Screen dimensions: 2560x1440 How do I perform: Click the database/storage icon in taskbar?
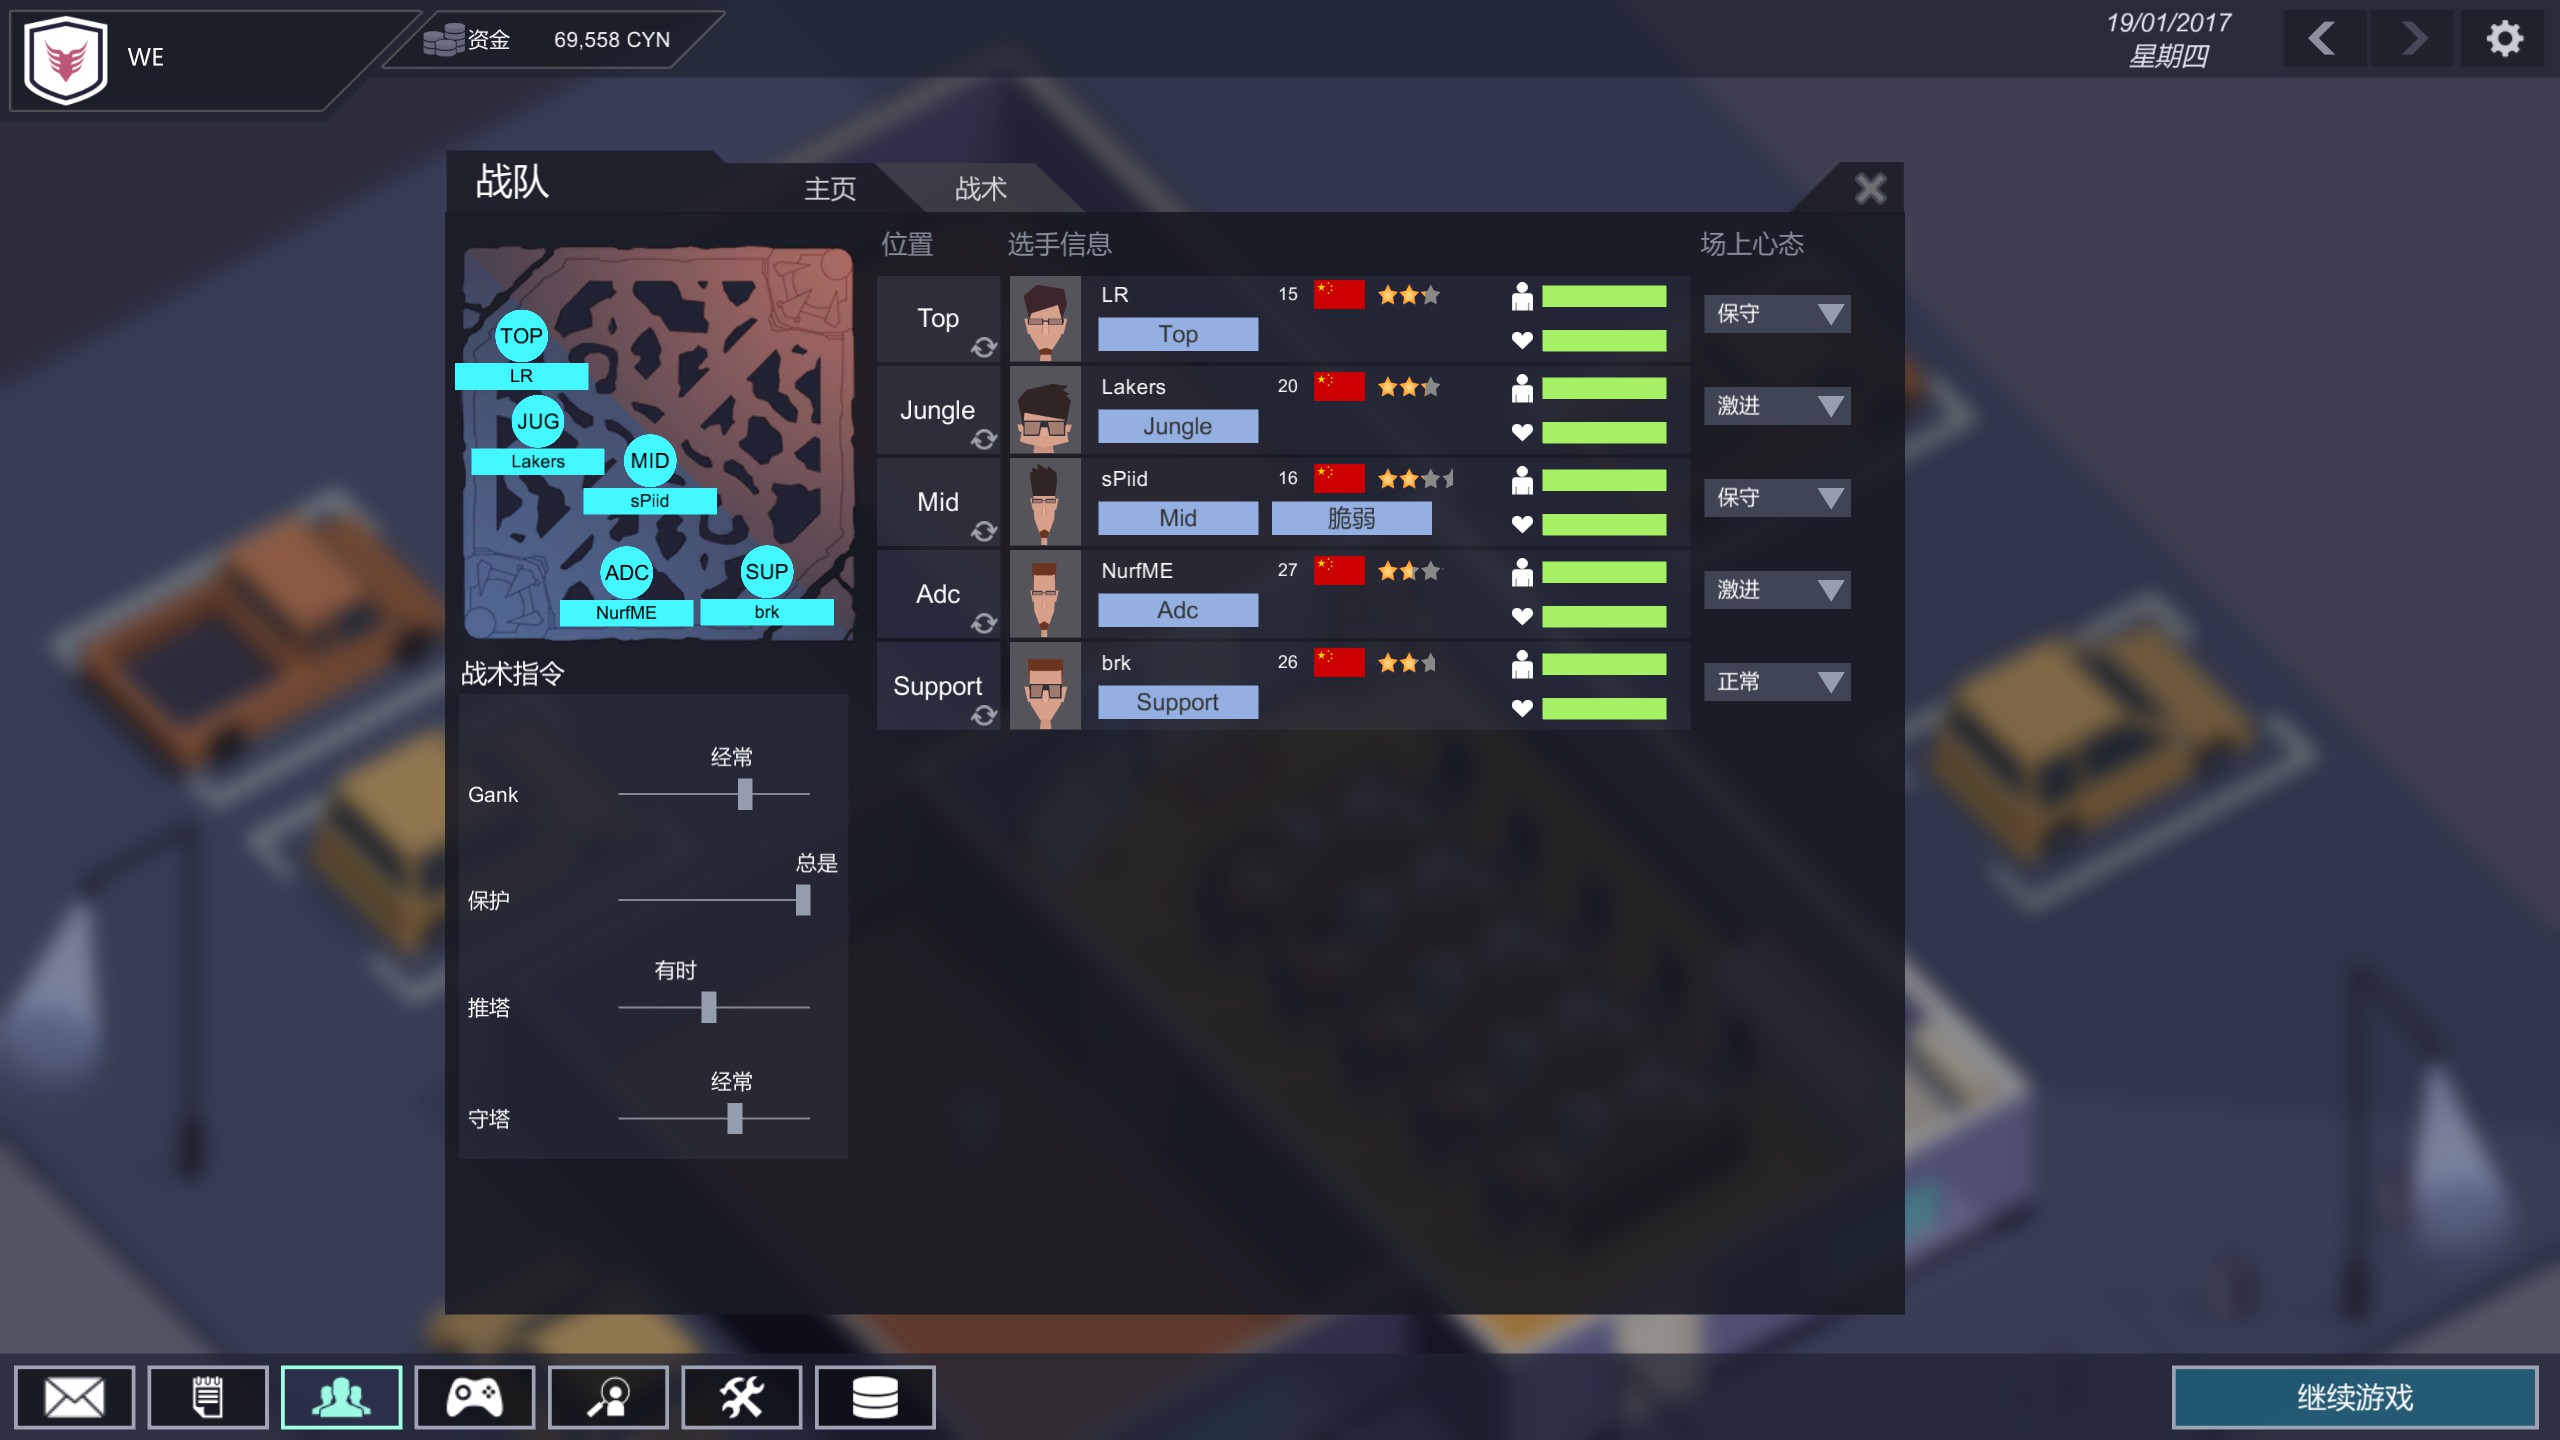pyautogui.click(x=874, y=1398)
